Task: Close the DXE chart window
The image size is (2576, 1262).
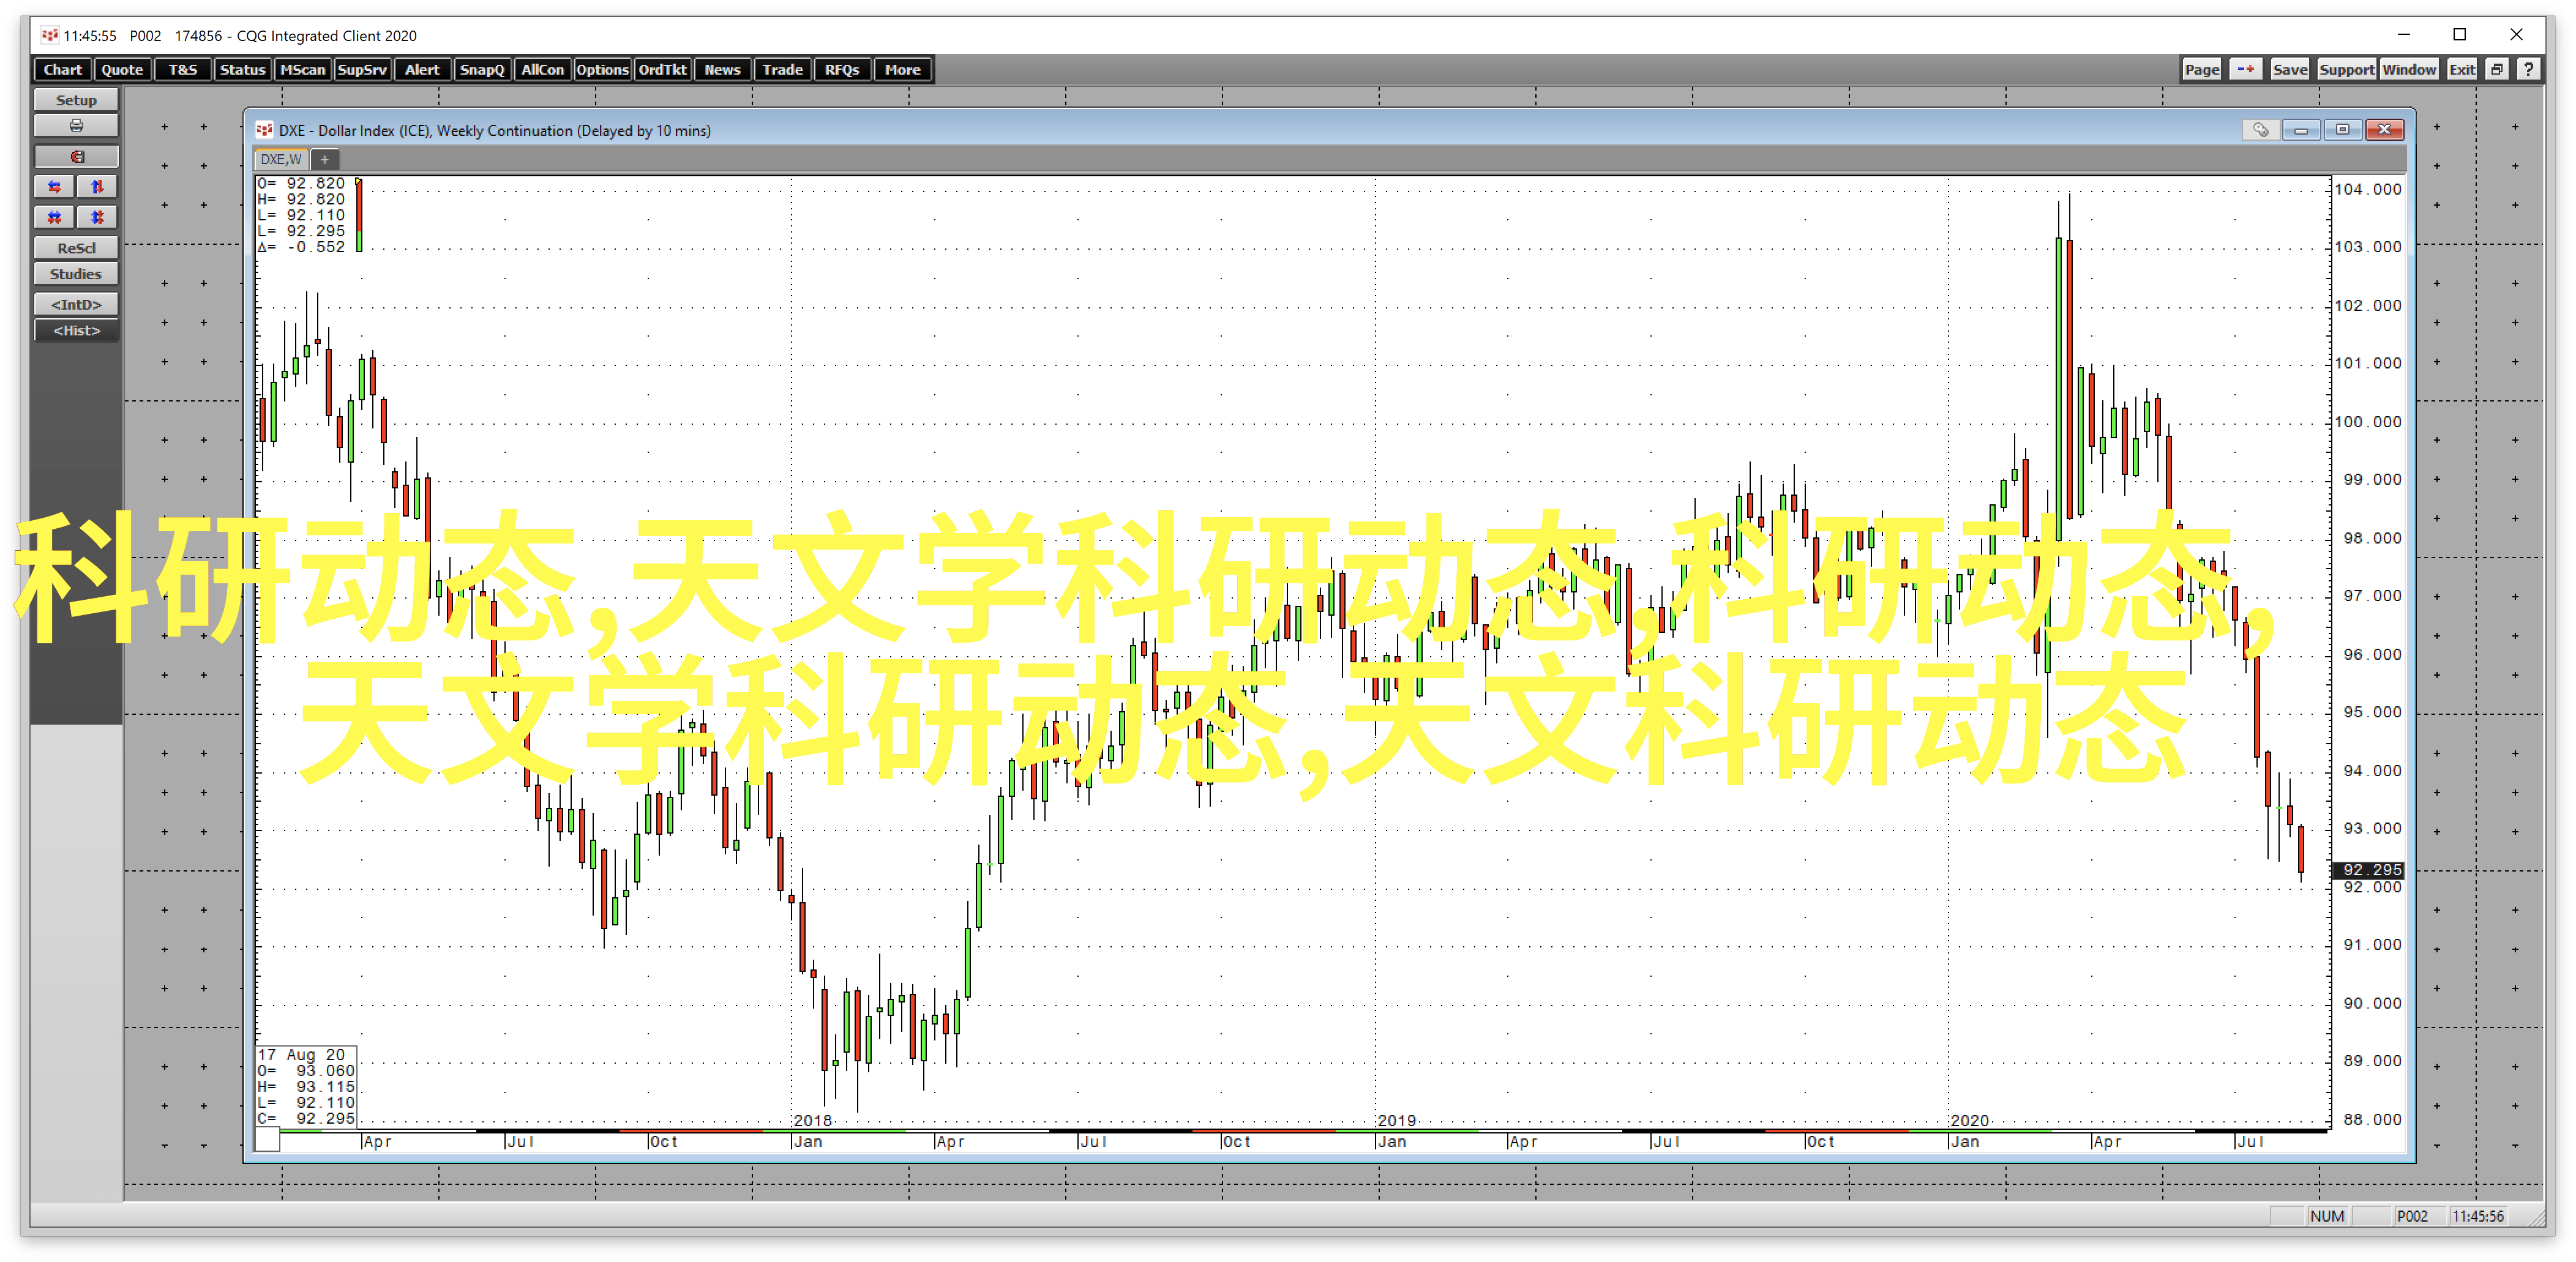Action: click(2384, 130)
